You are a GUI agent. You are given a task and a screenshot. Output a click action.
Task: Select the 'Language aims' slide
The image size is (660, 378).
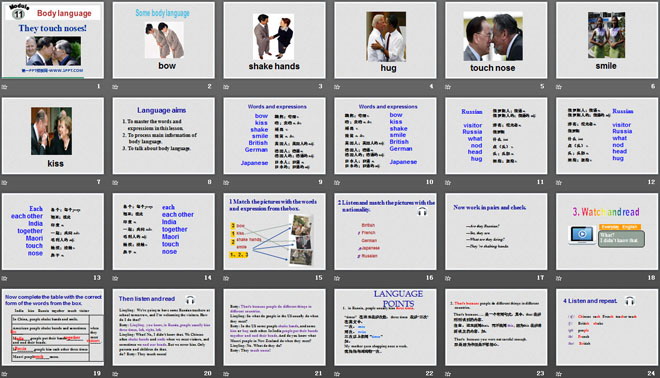[x=164, y=136]
